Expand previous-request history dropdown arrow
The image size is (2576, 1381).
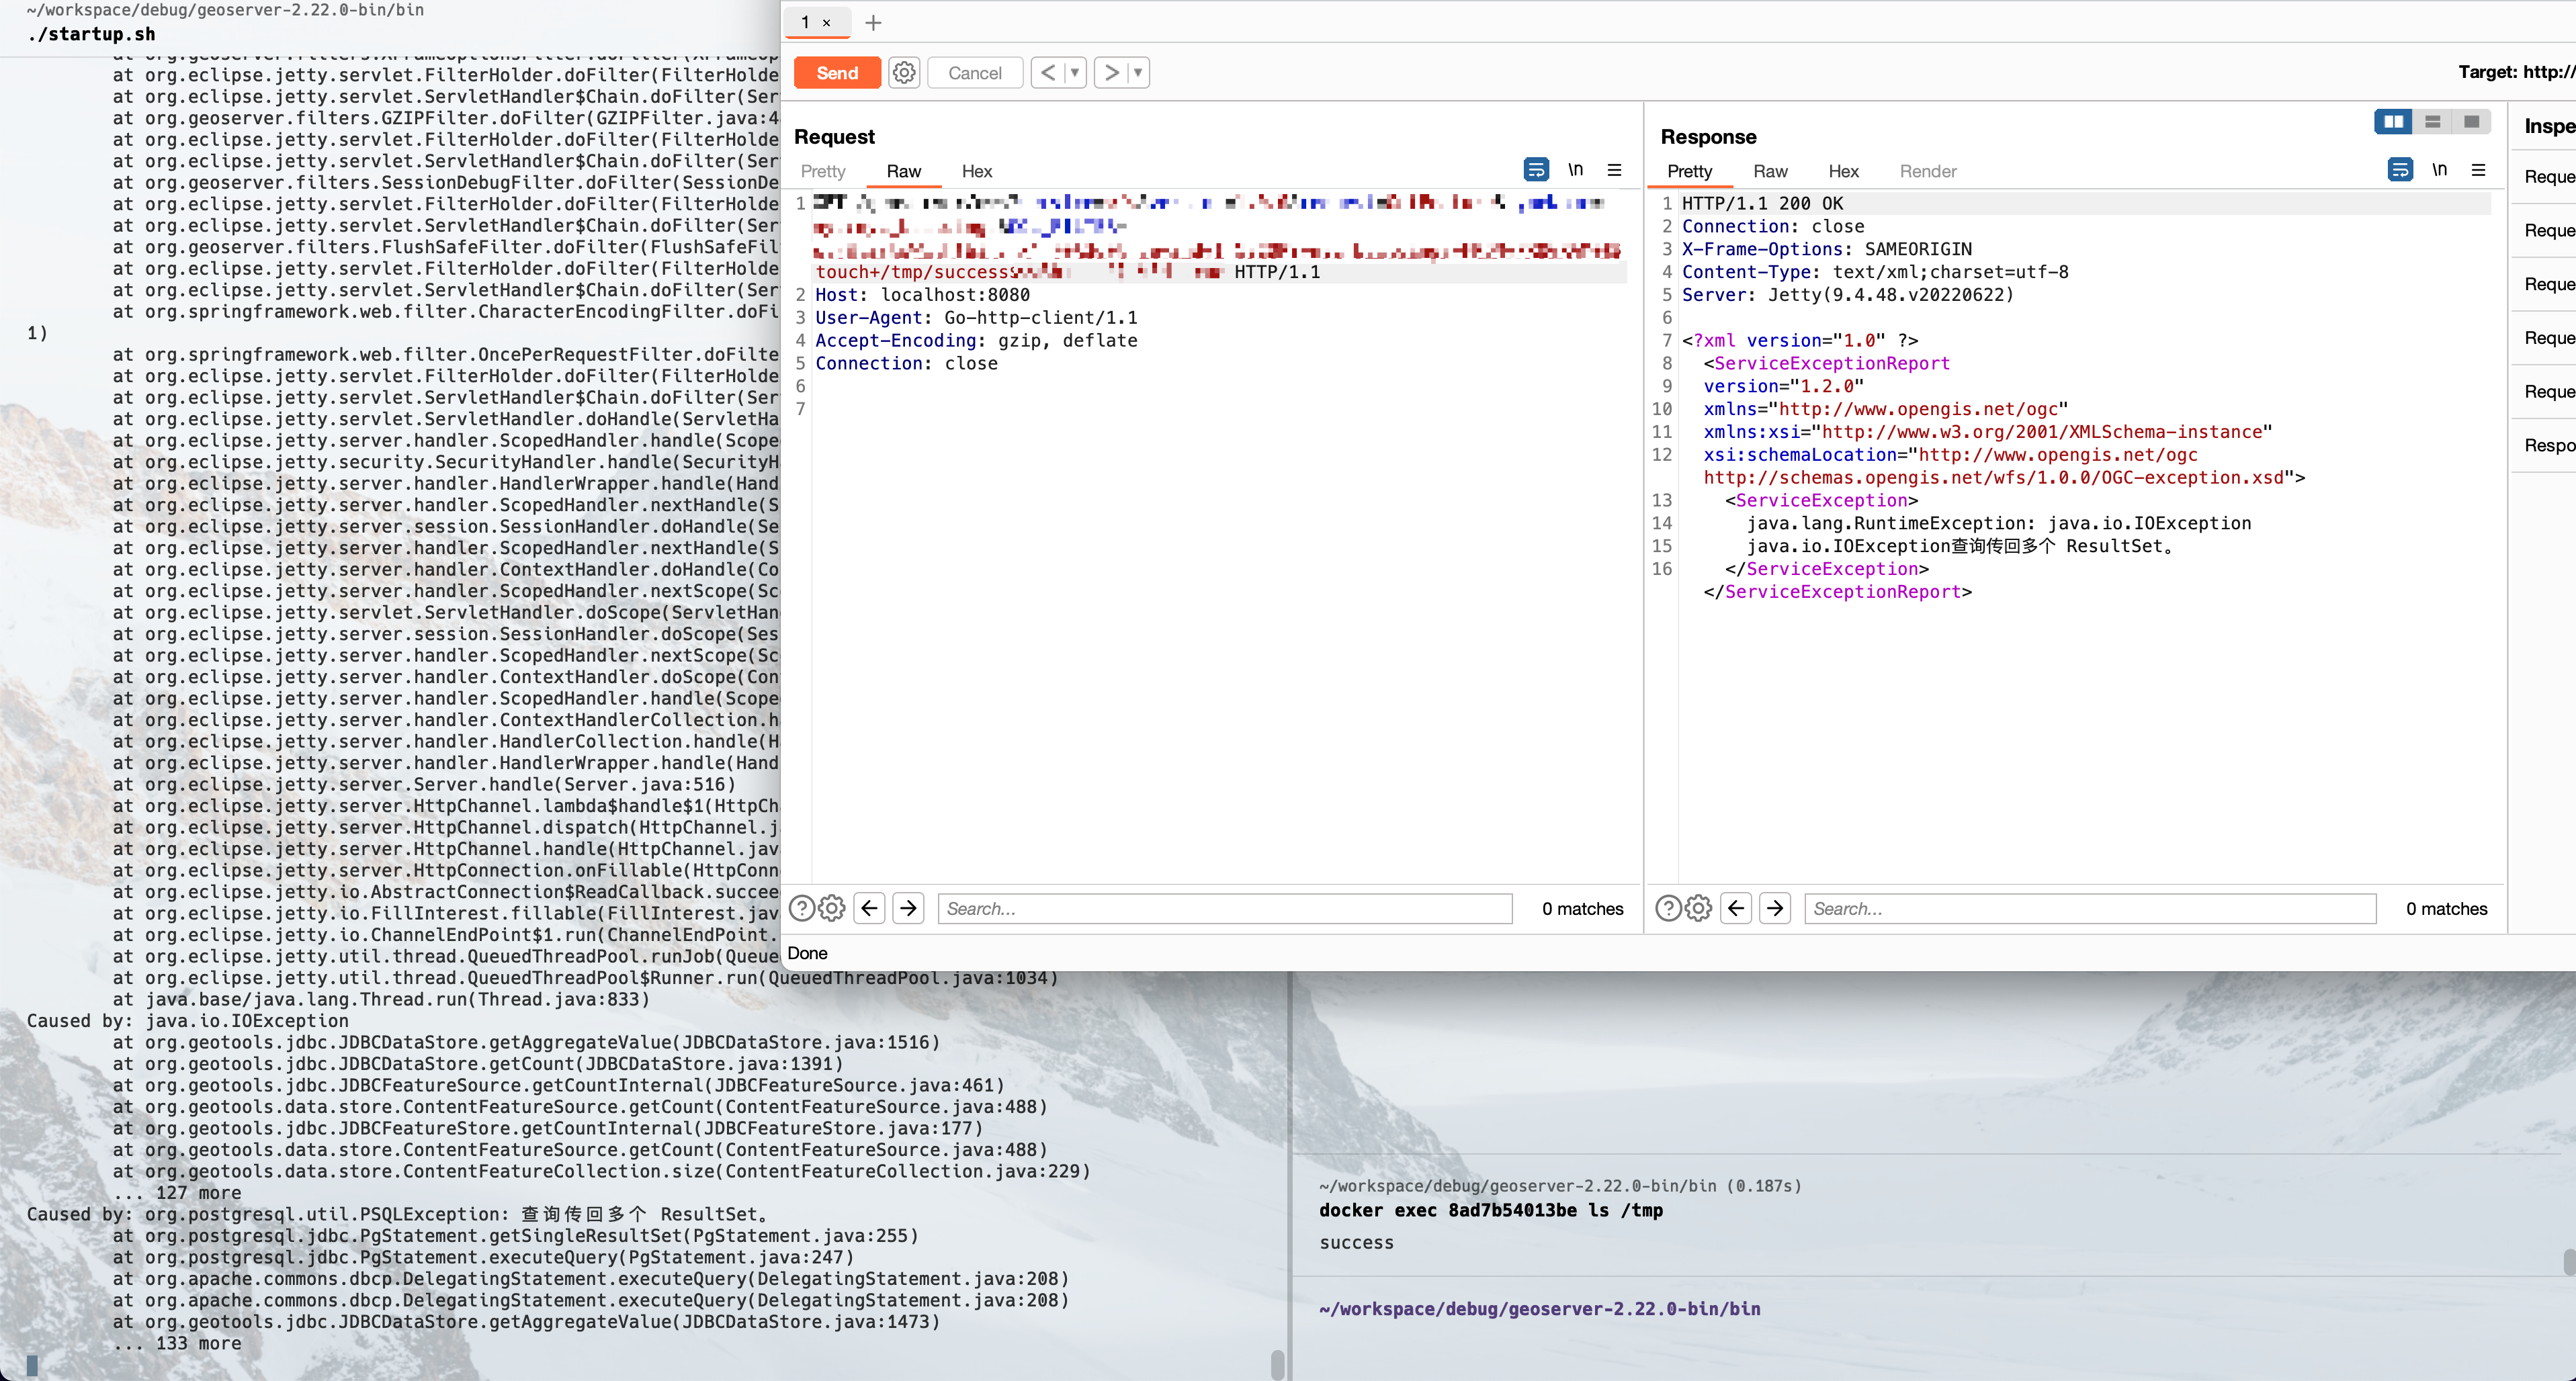[1075, 73]
